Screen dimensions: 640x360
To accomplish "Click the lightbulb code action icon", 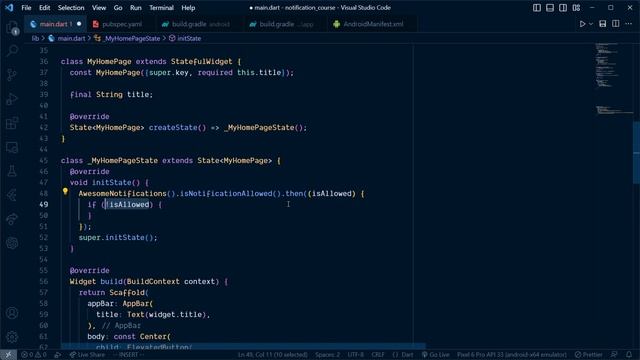I will [x=65, y=191].
